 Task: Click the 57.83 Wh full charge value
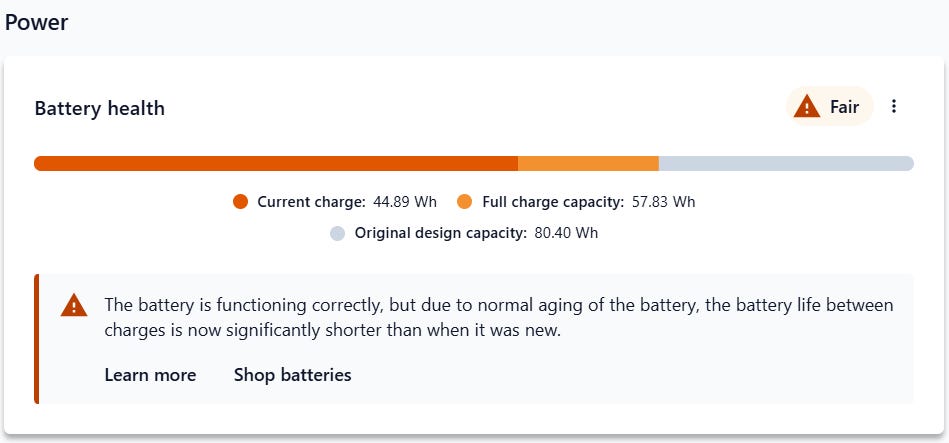pyautogui.click(x=663, y=202)
